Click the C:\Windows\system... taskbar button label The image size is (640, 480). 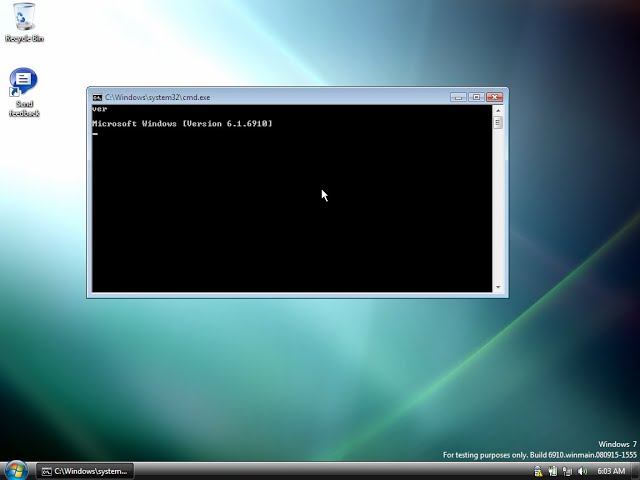pyautogui.click(x=91, y=471)
